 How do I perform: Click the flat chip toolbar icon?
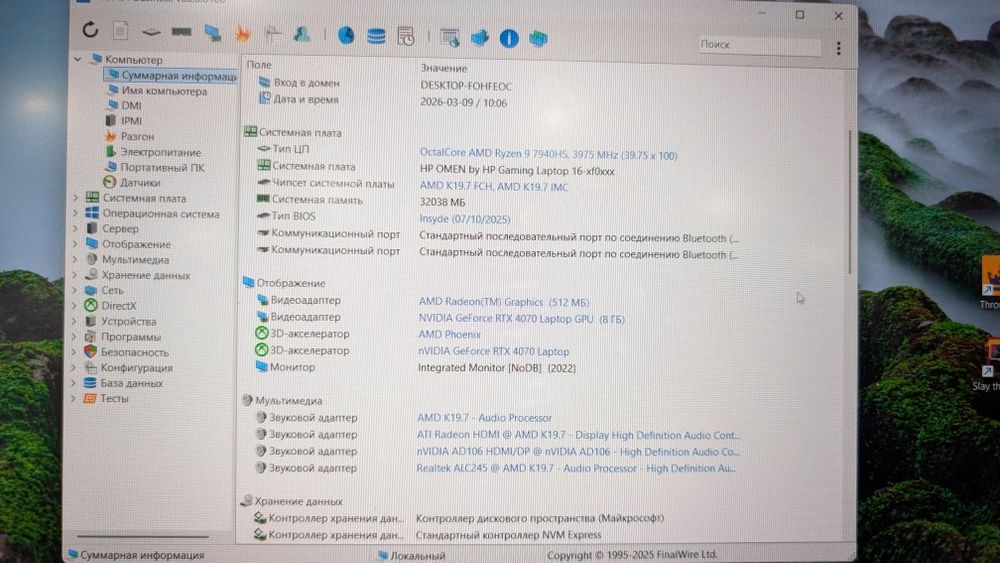(151, 32)
